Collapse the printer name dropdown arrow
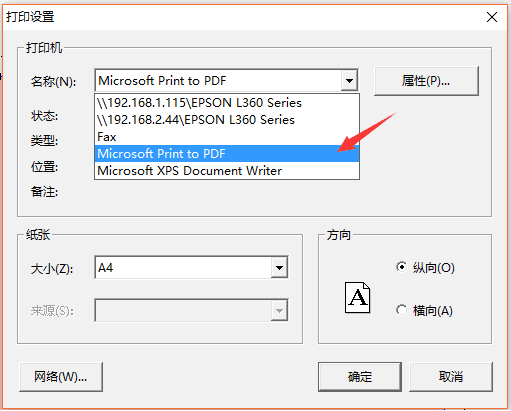 coord(349,80)
